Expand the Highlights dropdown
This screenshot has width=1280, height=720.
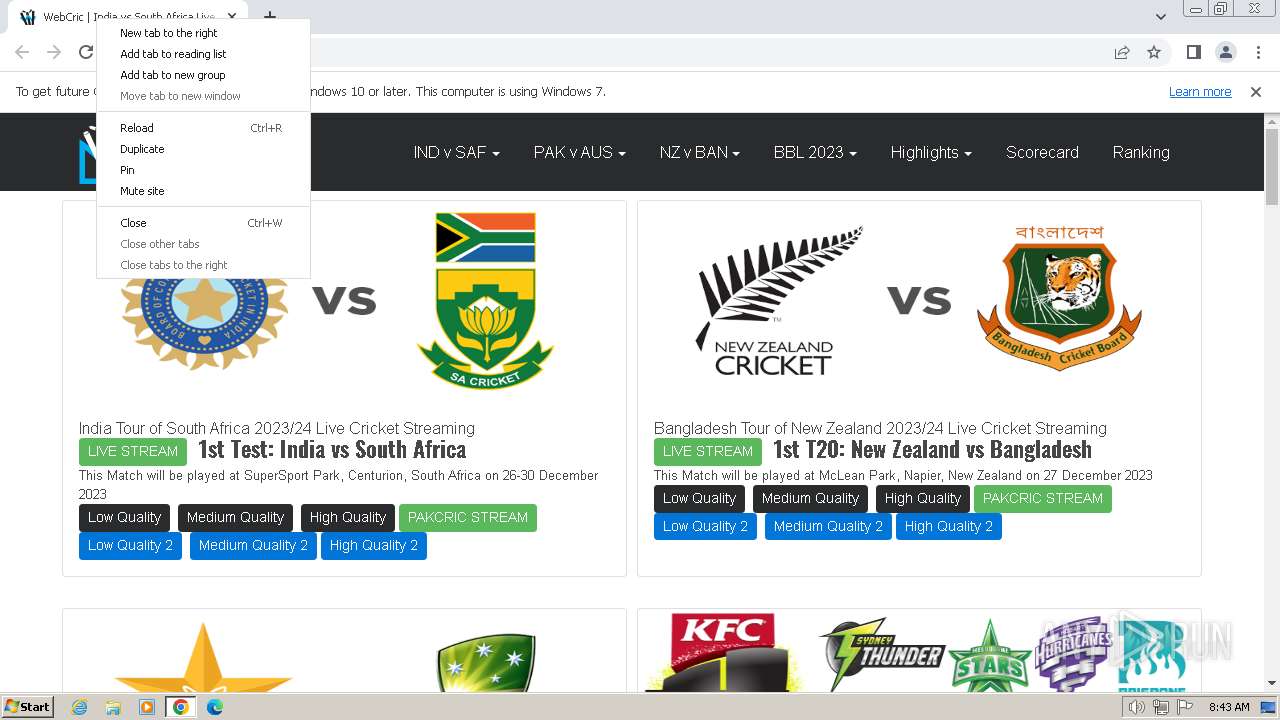pyautogui.click(x=931, y=152)
